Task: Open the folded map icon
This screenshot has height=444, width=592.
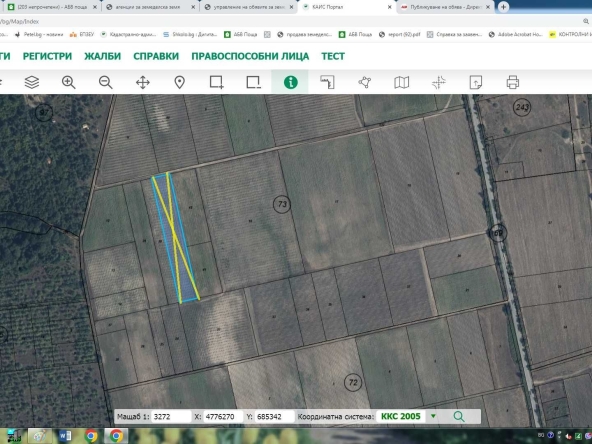Action: [x=401, y=82]
